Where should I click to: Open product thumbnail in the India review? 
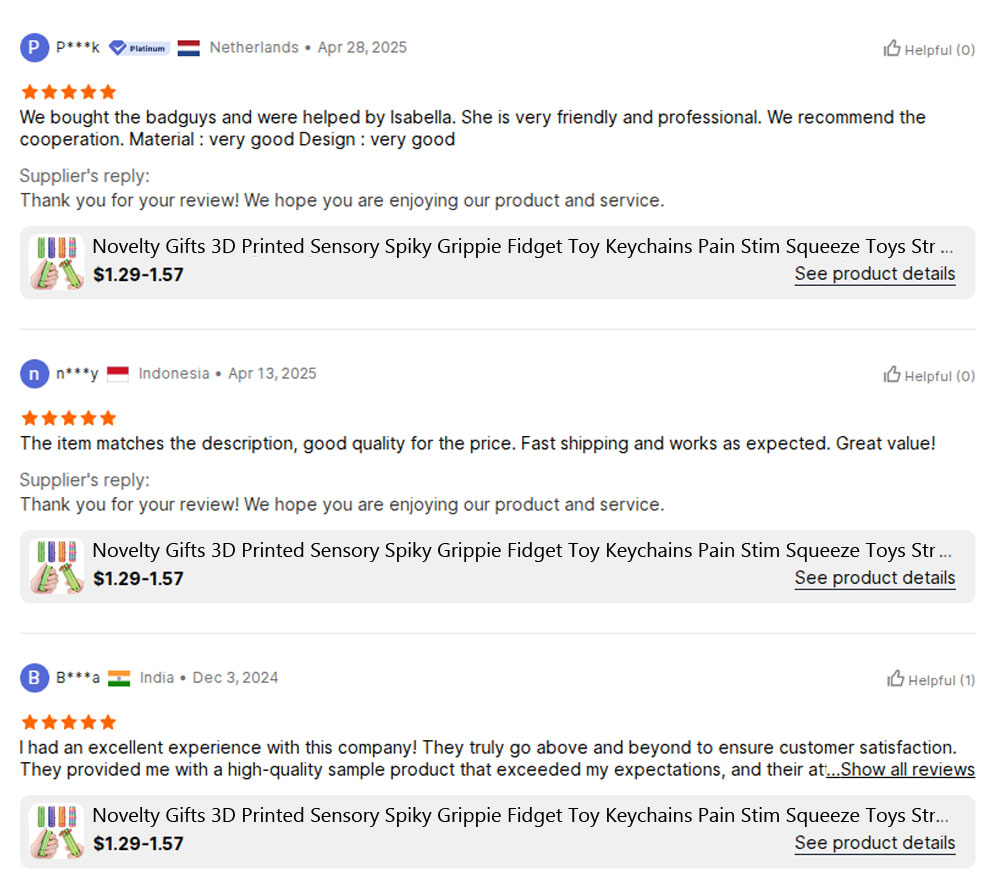[57, 832]
